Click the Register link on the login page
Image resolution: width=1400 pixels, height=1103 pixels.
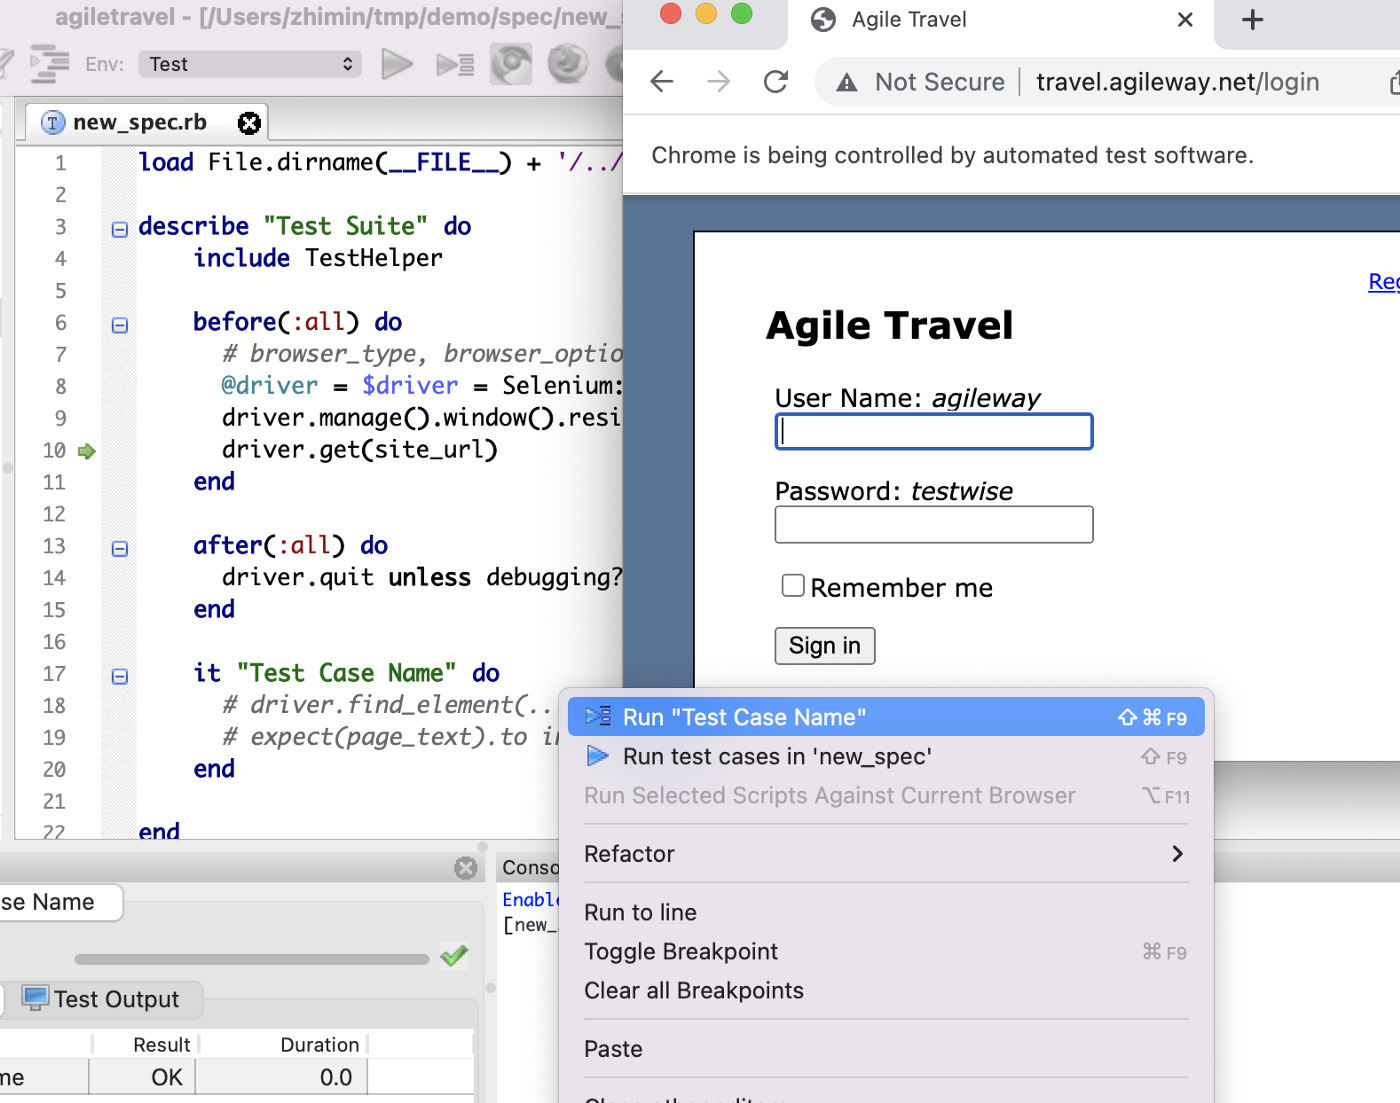coord(1384,282)
